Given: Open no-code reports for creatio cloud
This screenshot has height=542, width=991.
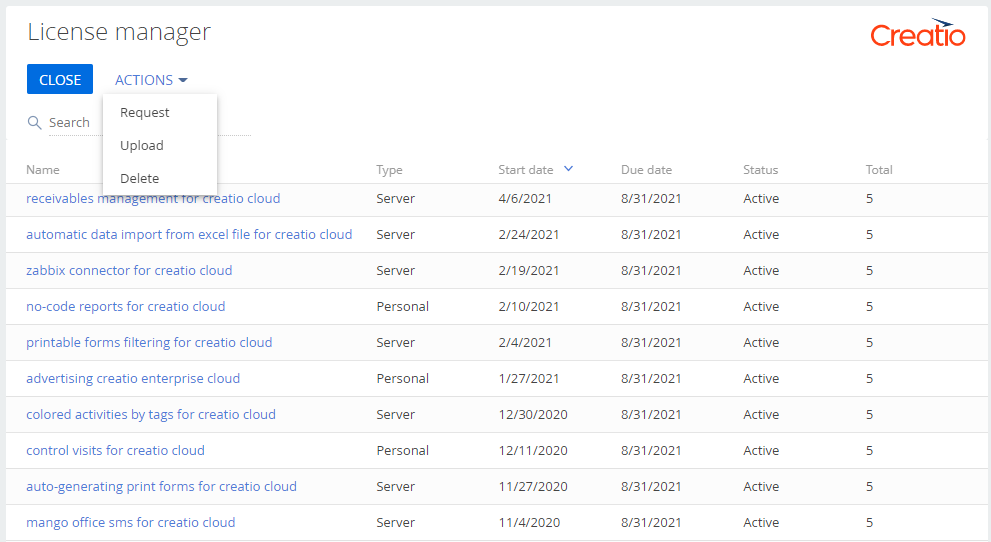Looking at the screenshot, I should (x=125, y=306).
